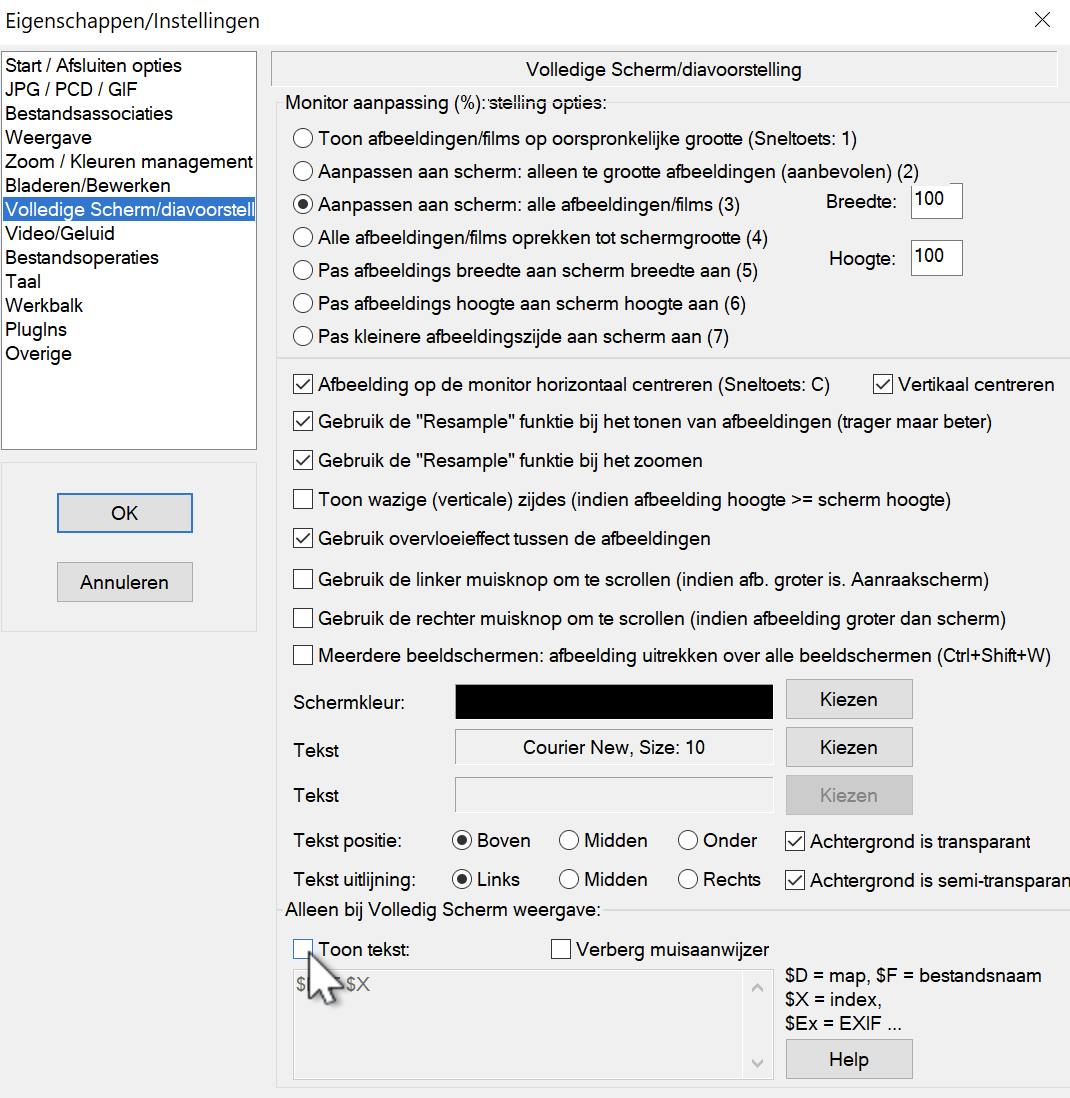1070x1098 pixels.
Task: Toggle Achtergrond is semi-transparant checkbox
Action: pos(795,880)
